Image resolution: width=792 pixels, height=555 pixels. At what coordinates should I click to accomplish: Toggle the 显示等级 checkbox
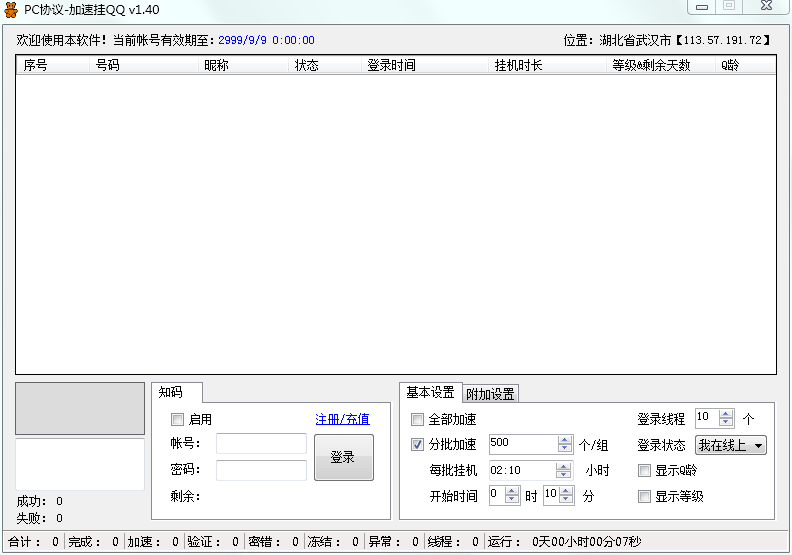click(645, 496)
